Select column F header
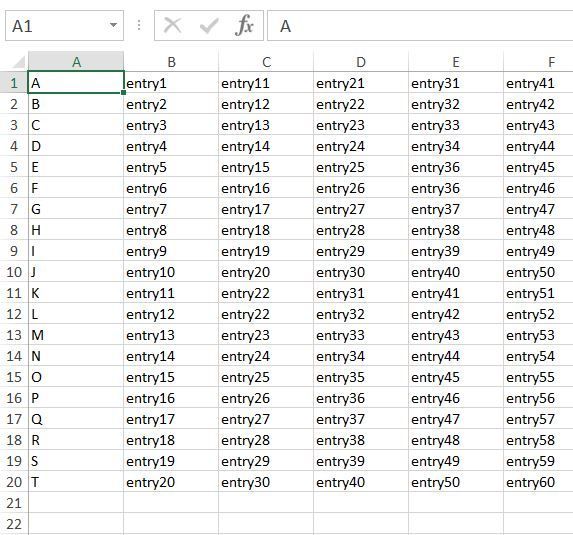Viewport: 573px width, 535px height. coord(538,62)
